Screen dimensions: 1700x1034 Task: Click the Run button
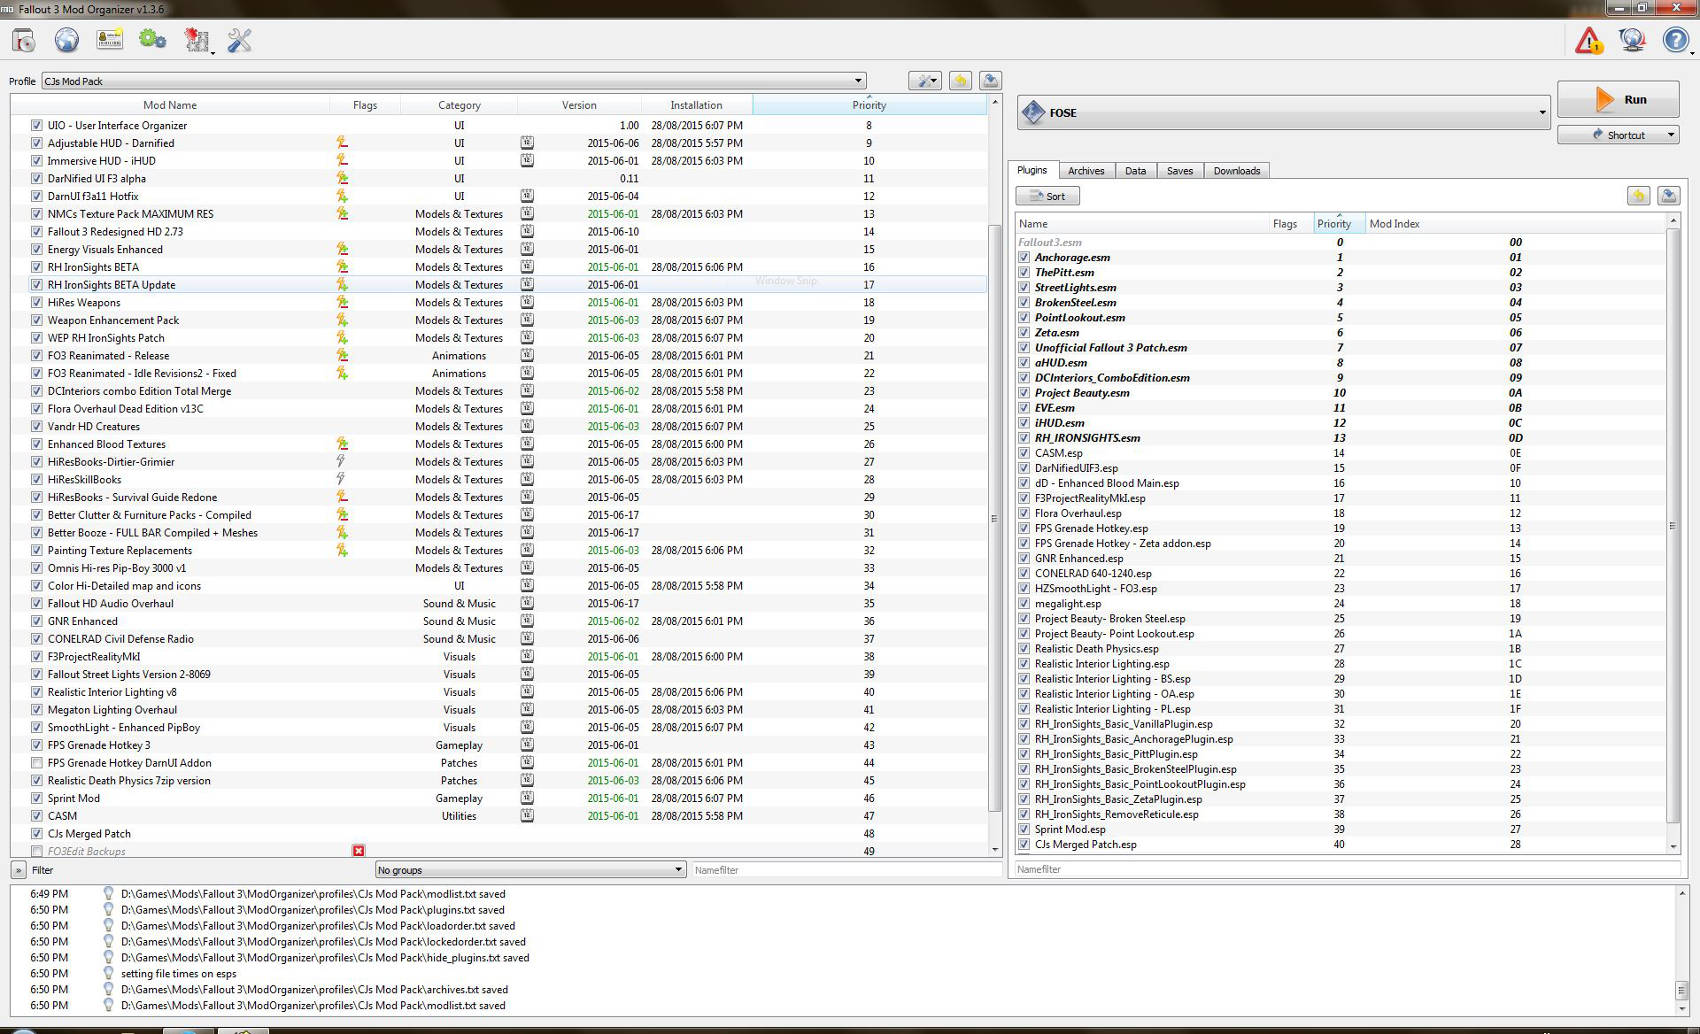[x=1618, y=100]
